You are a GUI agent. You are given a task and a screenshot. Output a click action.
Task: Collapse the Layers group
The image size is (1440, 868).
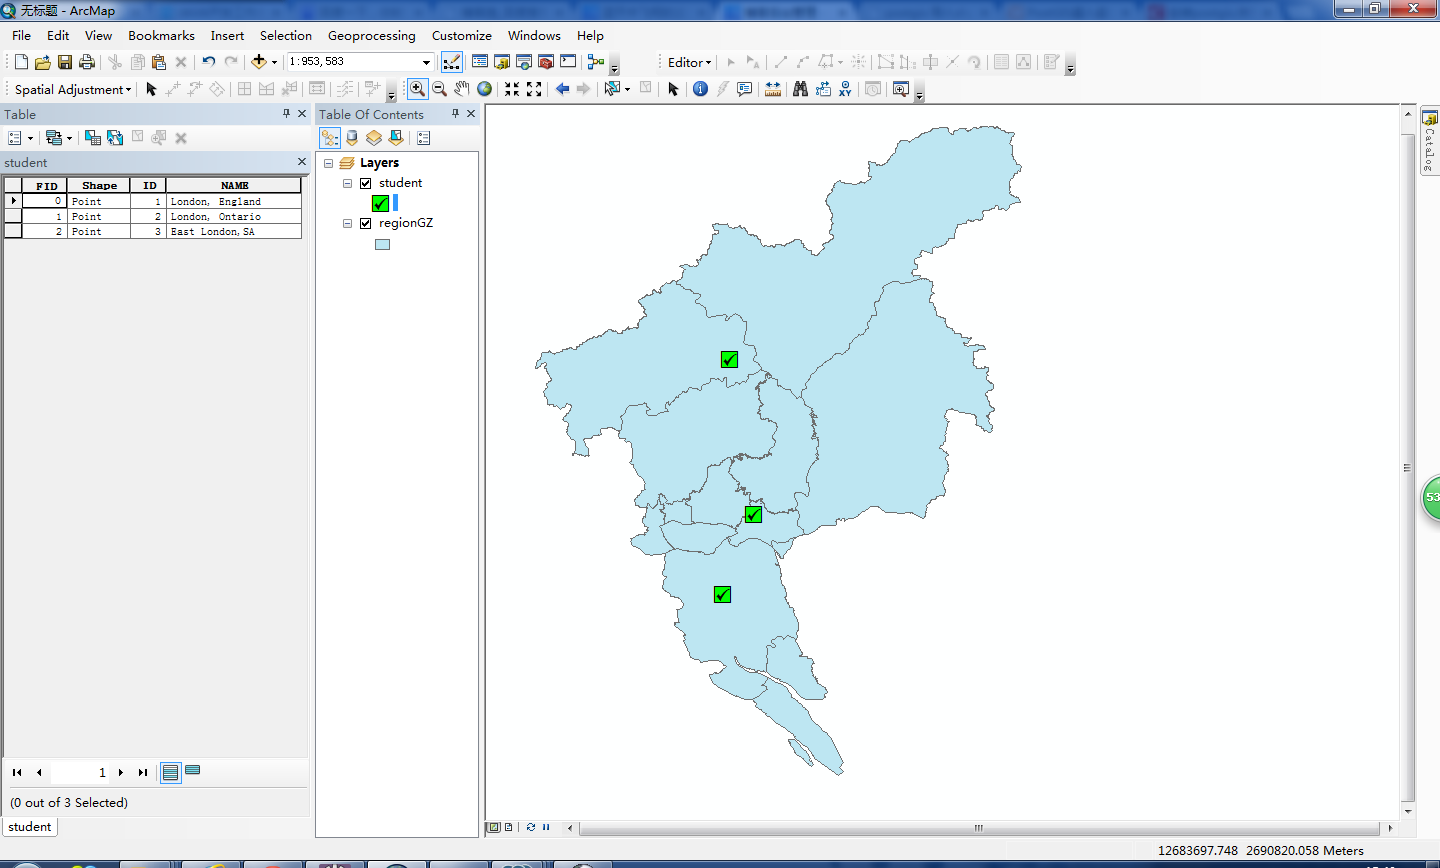pos(328,163)
